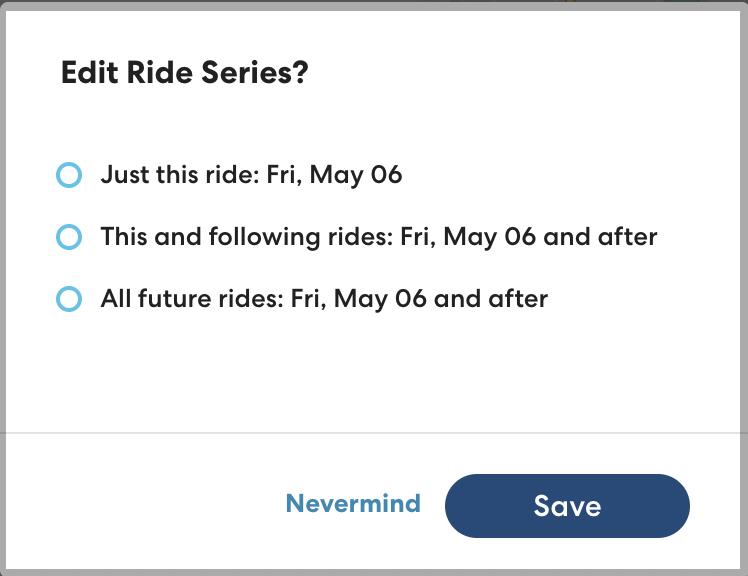Select the "Just this ride" radio button

pyautogui.click(x=68, y=176)
